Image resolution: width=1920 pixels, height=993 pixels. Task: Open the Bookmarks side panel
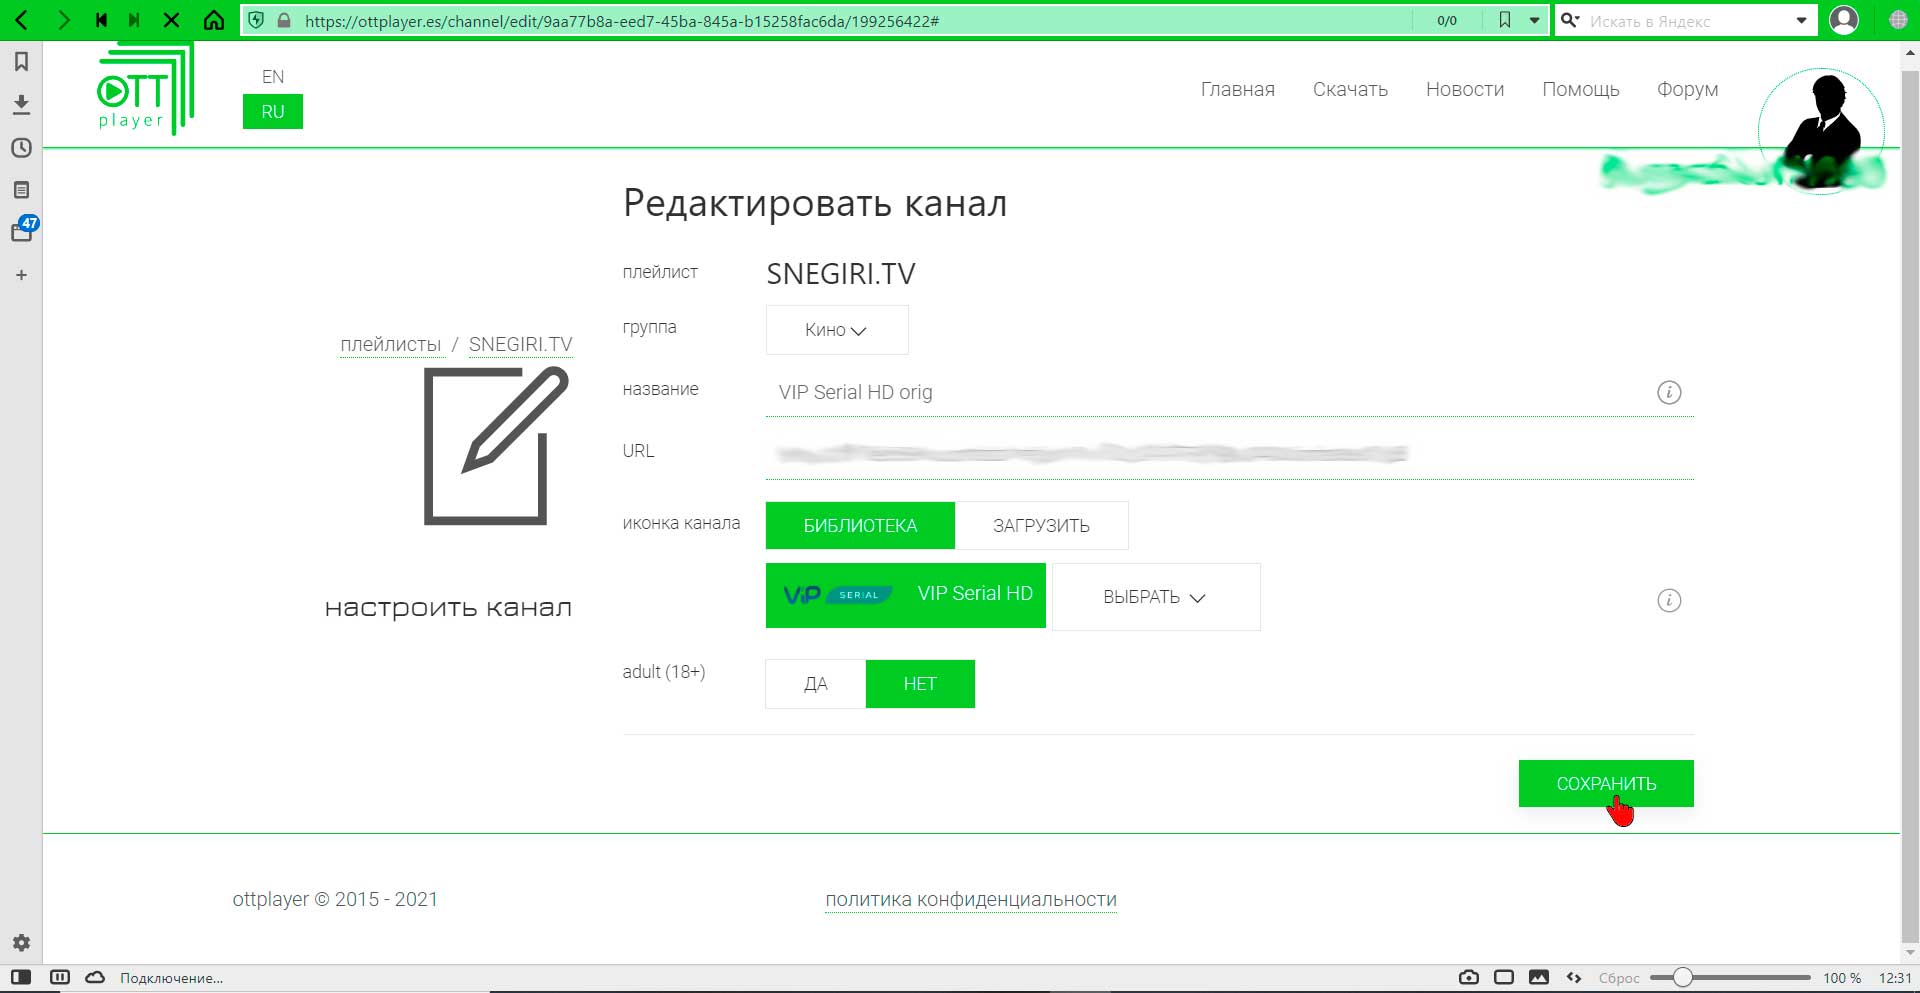pyautogui.click(x=21, y=62)
